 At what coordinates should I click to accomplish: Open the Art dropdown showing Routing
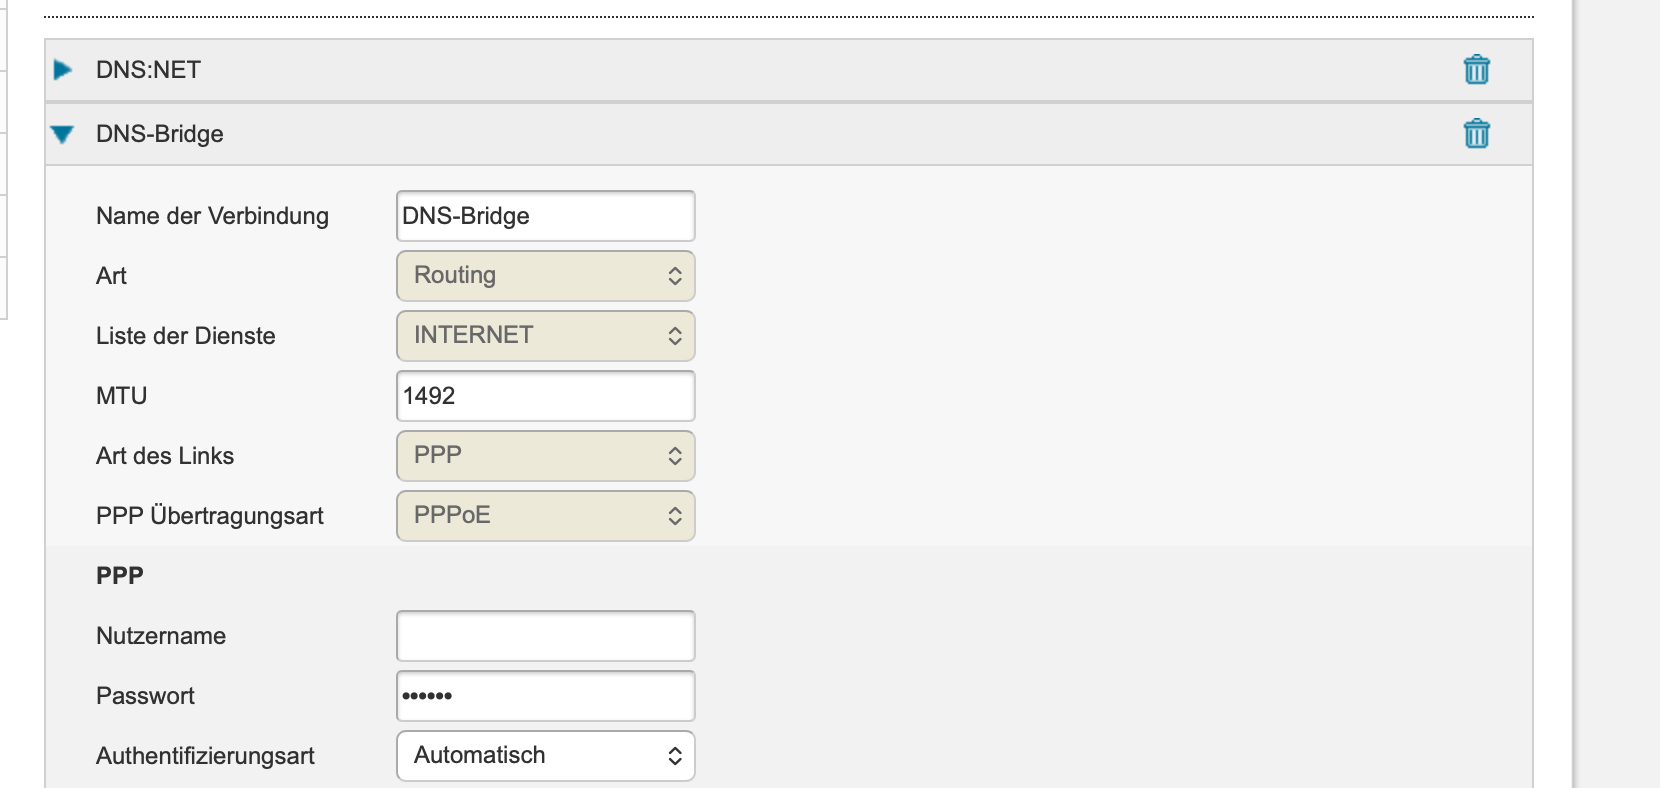pyautogui.click(x=545, y=276)
